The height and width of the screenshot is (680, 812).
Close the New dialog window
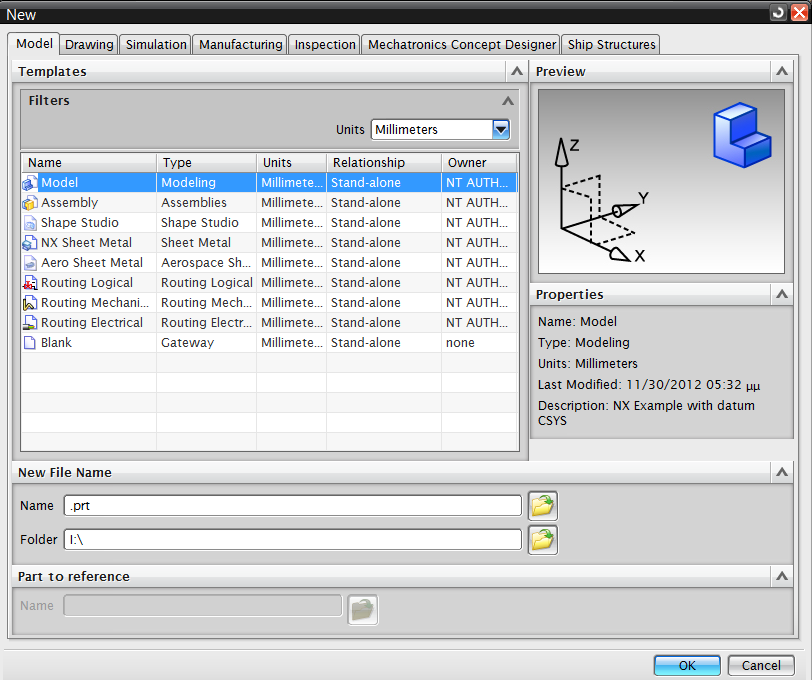click(799, 12)
